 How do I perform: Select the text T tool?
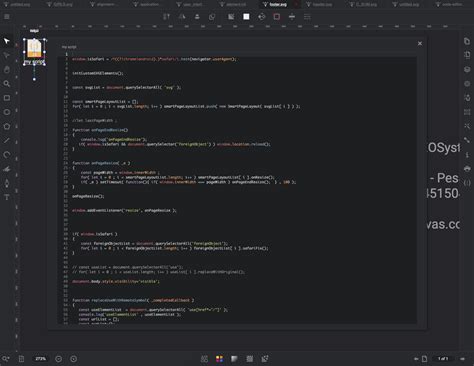click(6, 197)
